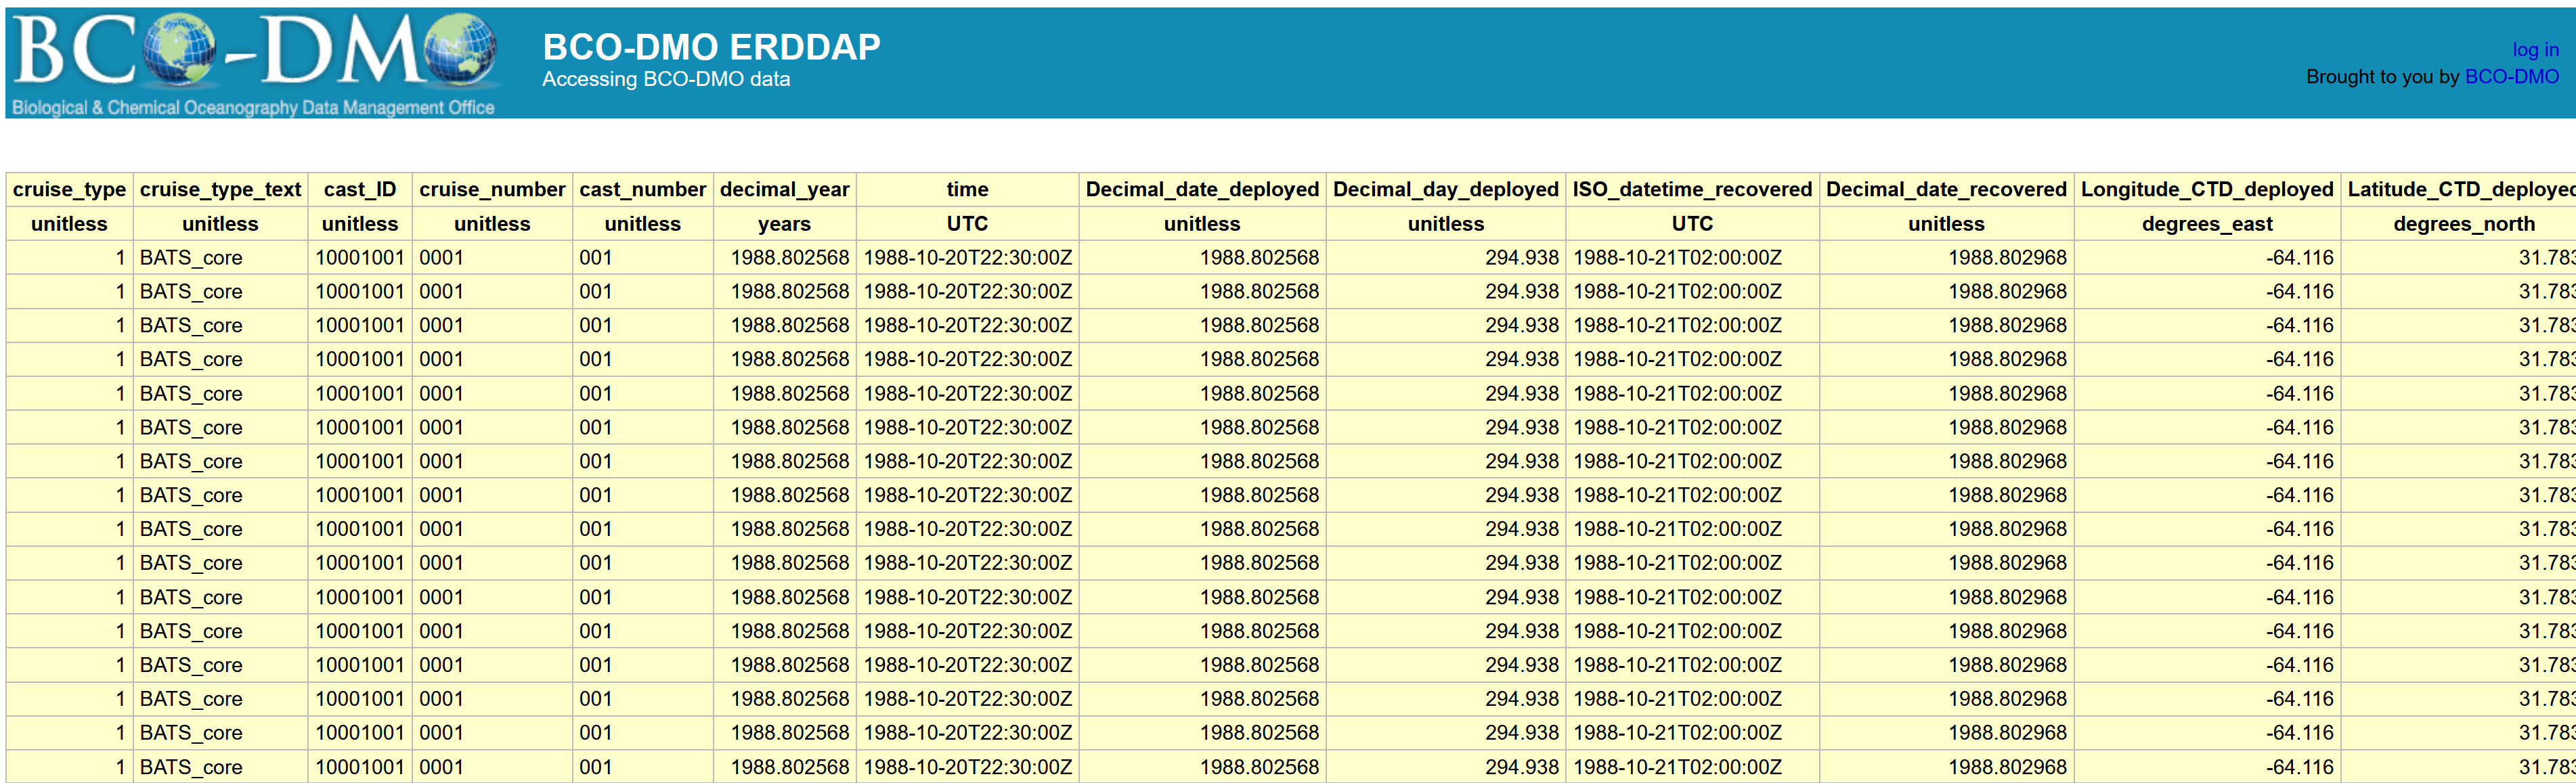Click the BCO-DMO ERDDAP title
Screen dimensions: 2576x783
[x=711, y=47]
